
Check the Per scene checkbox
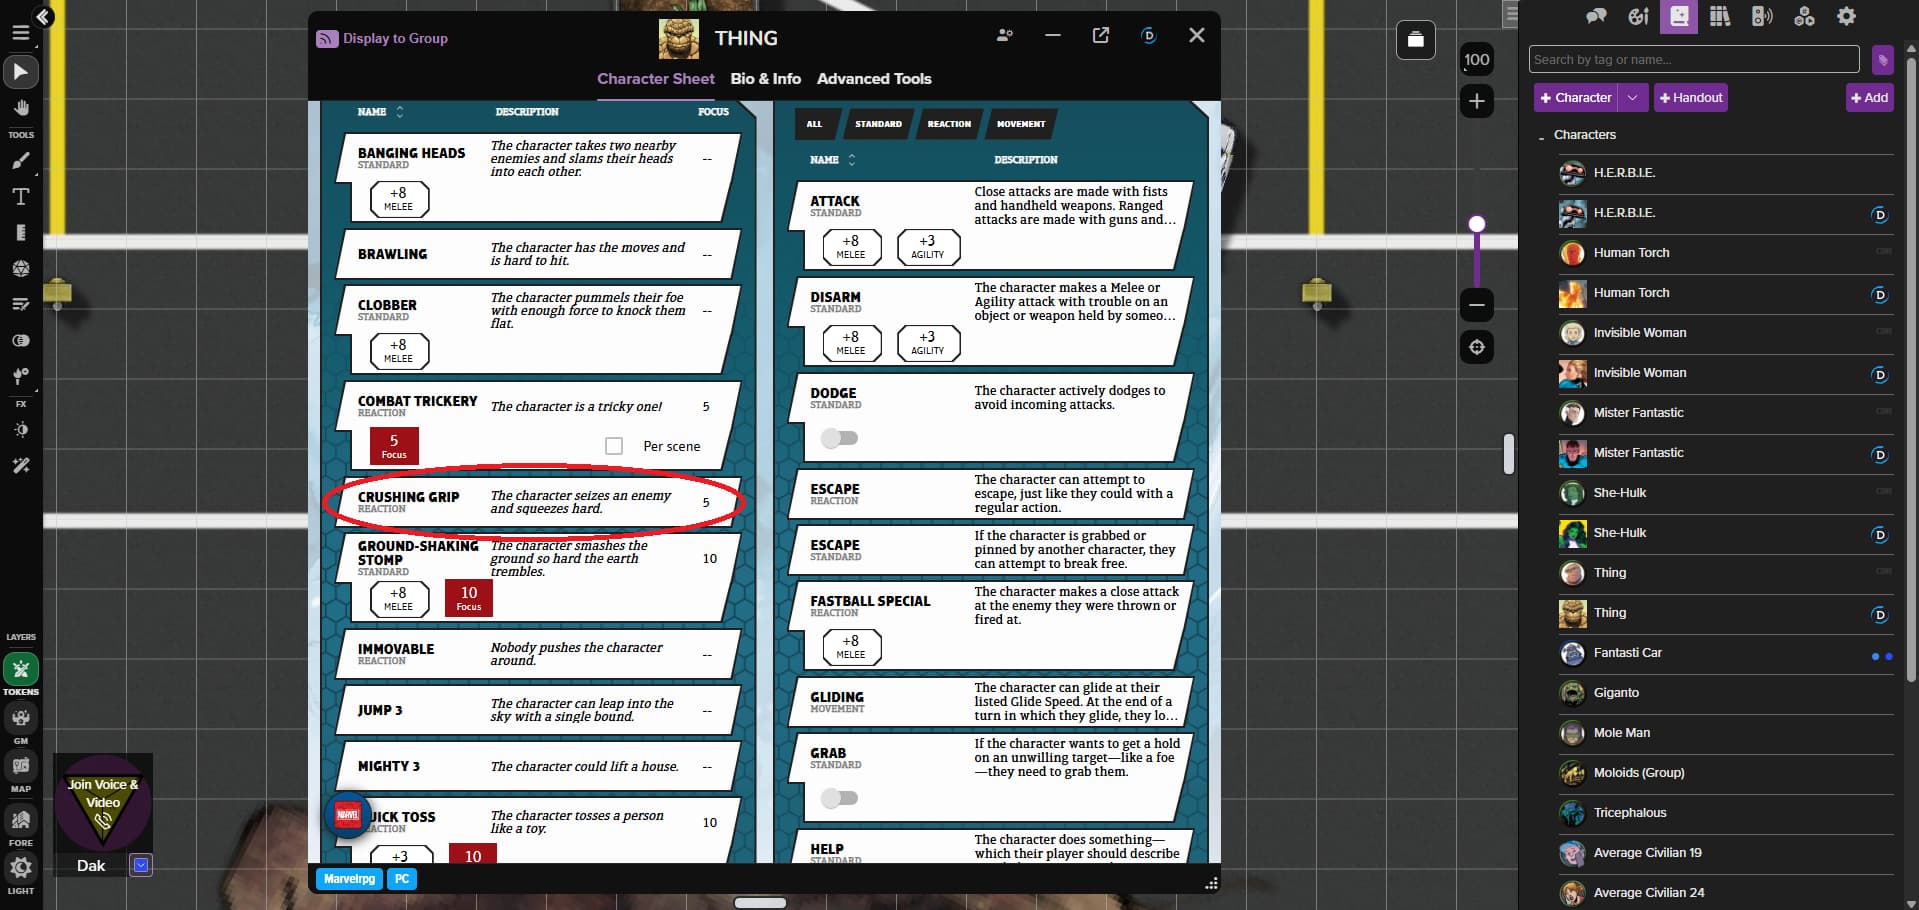click(614, 446)
